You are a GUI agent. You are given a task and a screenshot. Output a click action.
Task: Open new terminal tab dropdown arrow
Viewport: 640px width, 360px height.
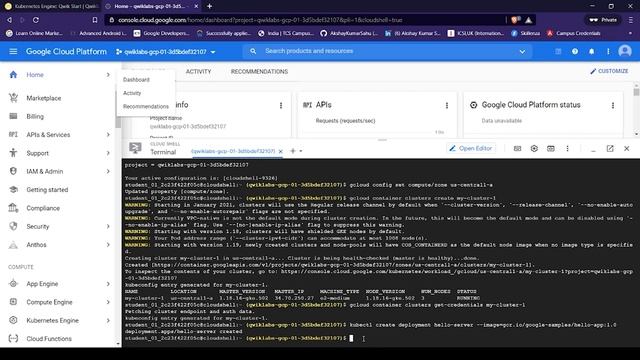click(301, 151)
